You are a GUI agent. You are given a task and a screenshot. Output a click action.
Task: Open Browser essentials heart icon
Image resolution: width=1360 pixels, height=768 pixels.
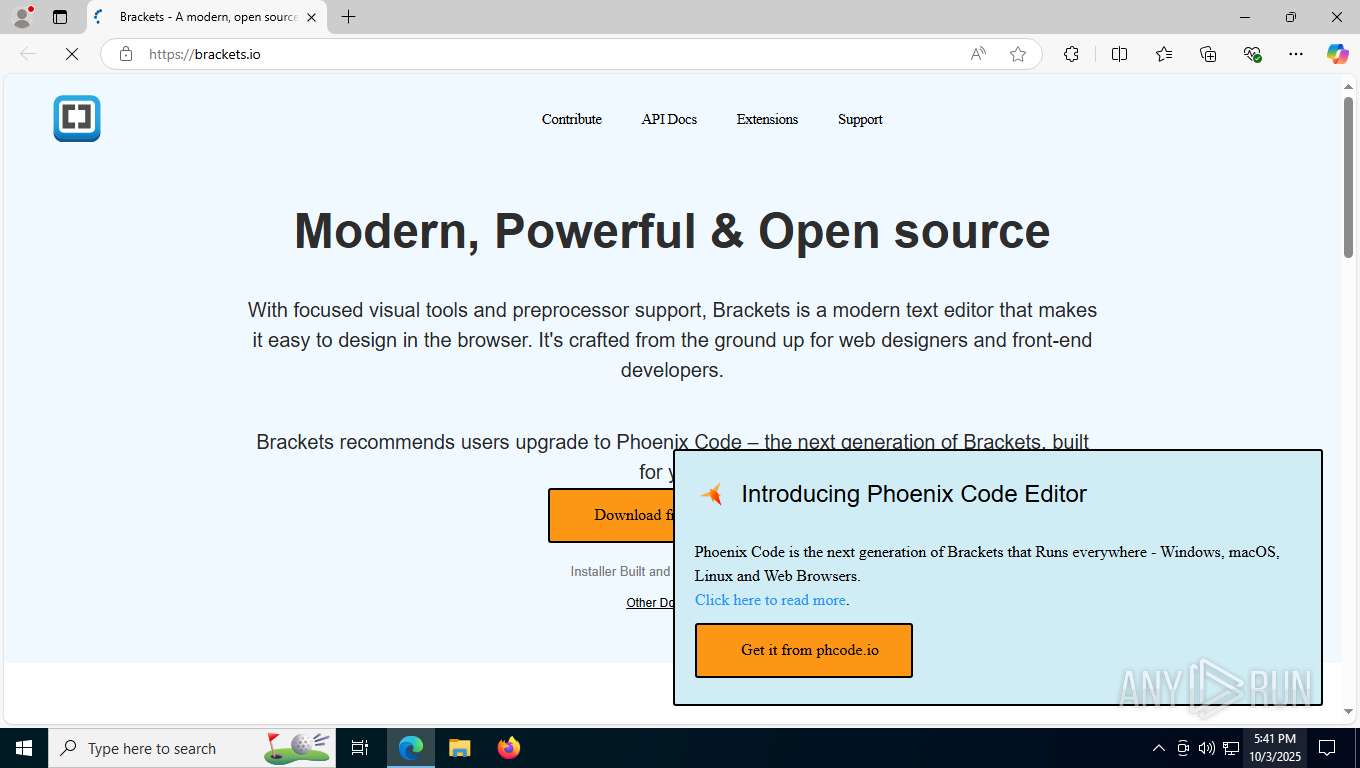pyautogui.click(x=1252, y=54)
